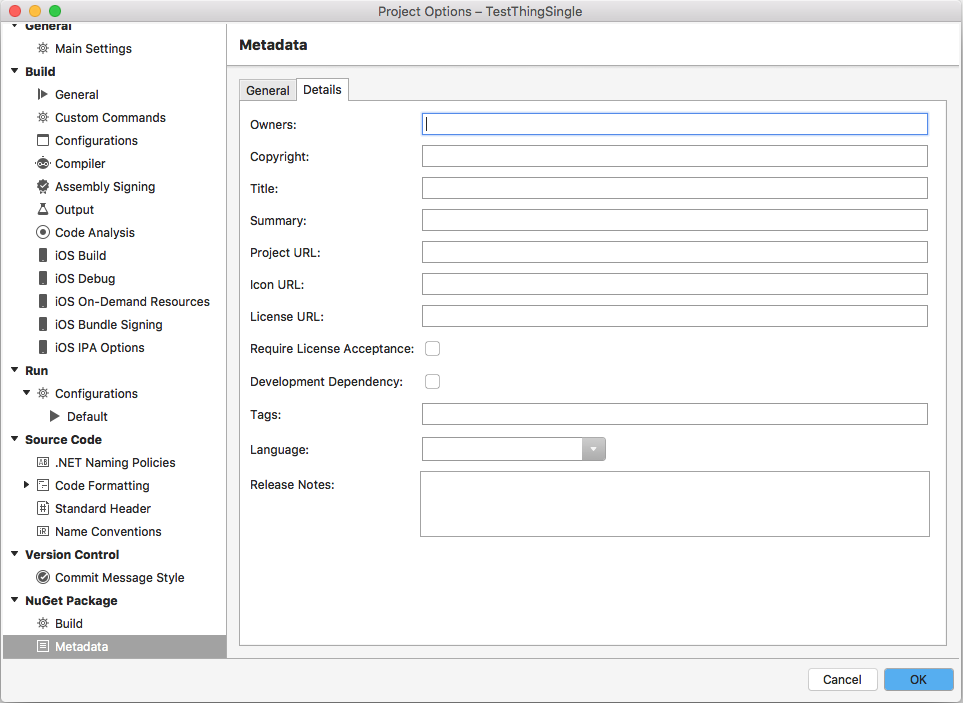The image size is (963, 703).
Task: Click the Commit Message Style checkmark icon
Action: 42,577
